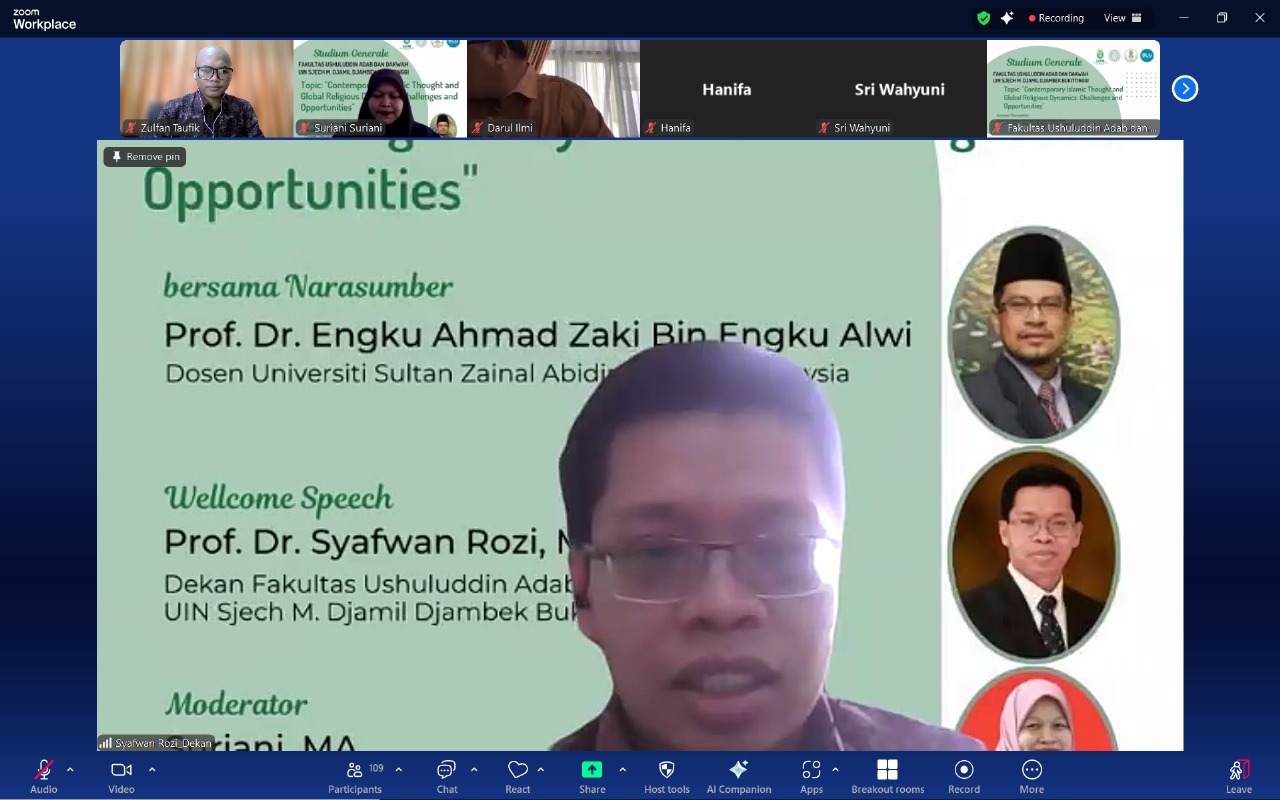1280x800 pixels.
Task: Expand video options caret
Action: coord(152,769)
